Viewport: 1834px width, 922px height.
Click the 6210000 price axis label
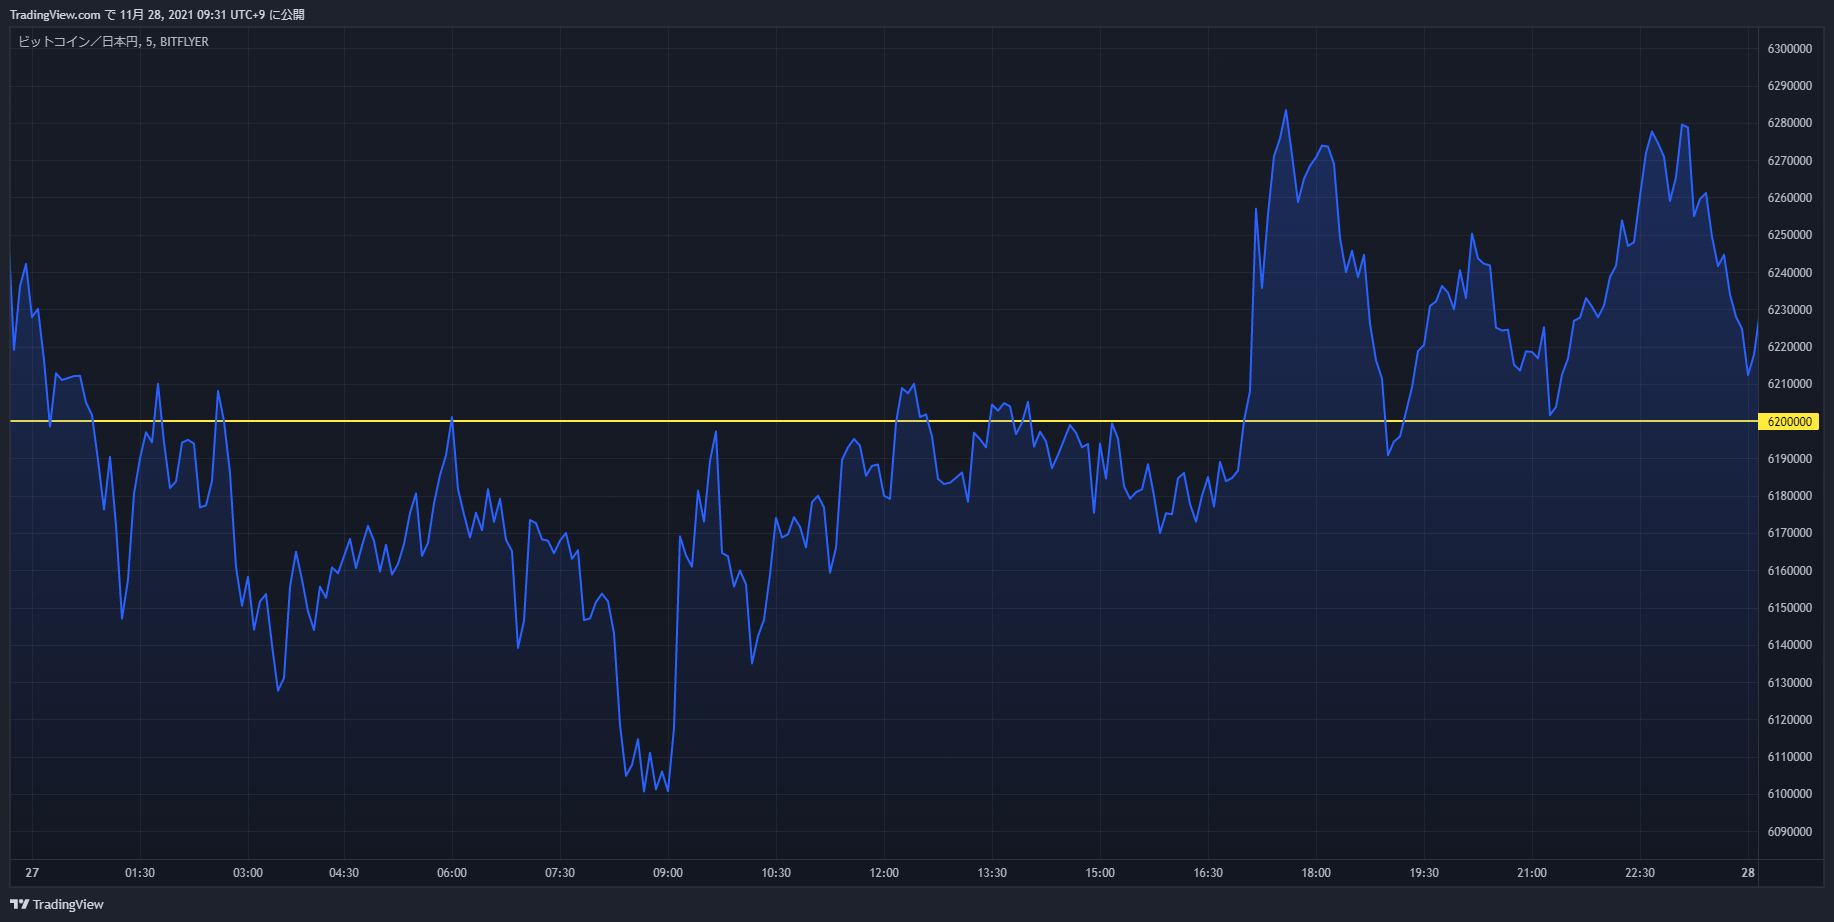click(1790, 384)
